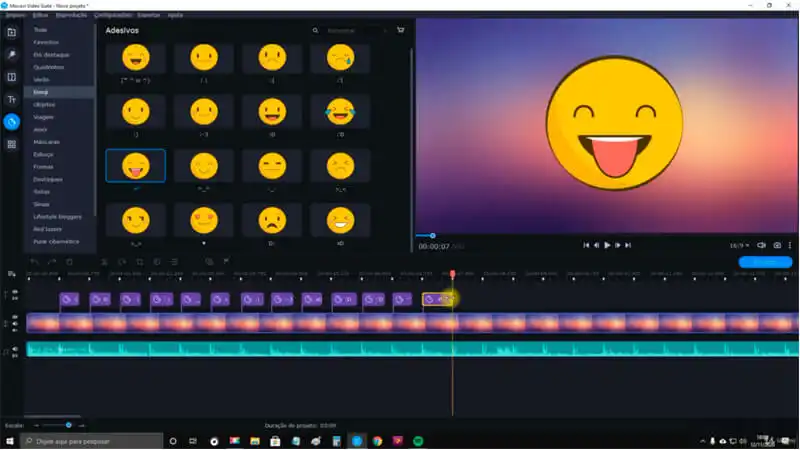Image resolution: width=800 pixels, height=450 pixels.
Task: Click the crop tool icon
Action: 139,262
